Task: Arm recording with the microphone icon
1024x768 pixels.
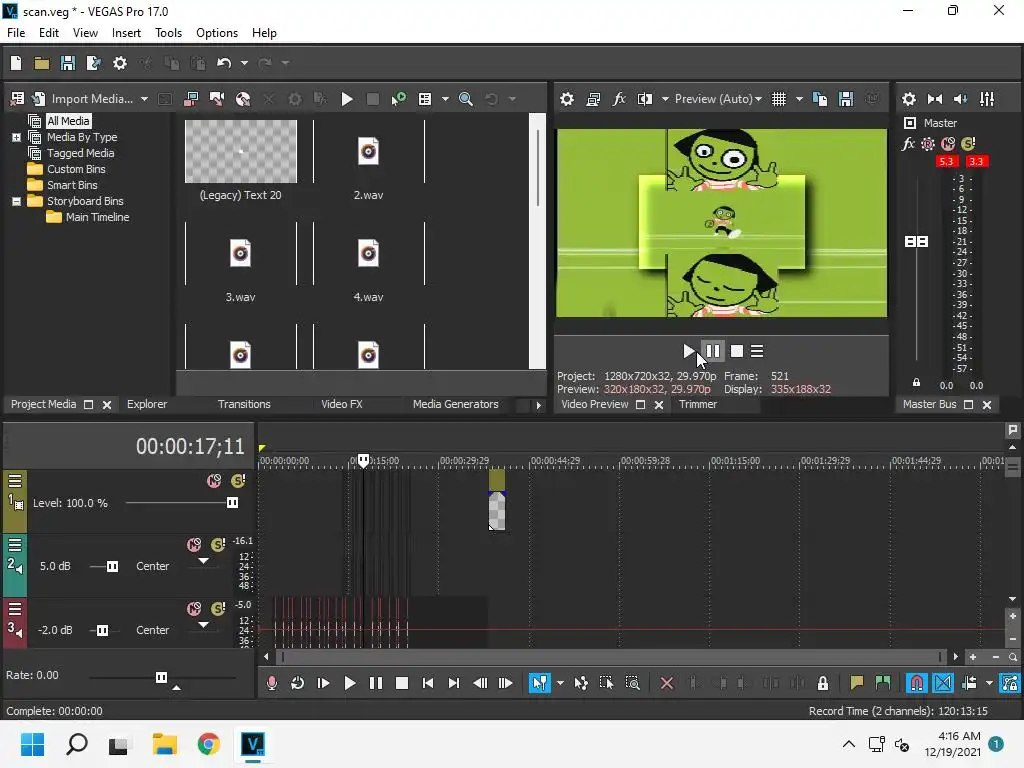Action: [x=272, y=683]
